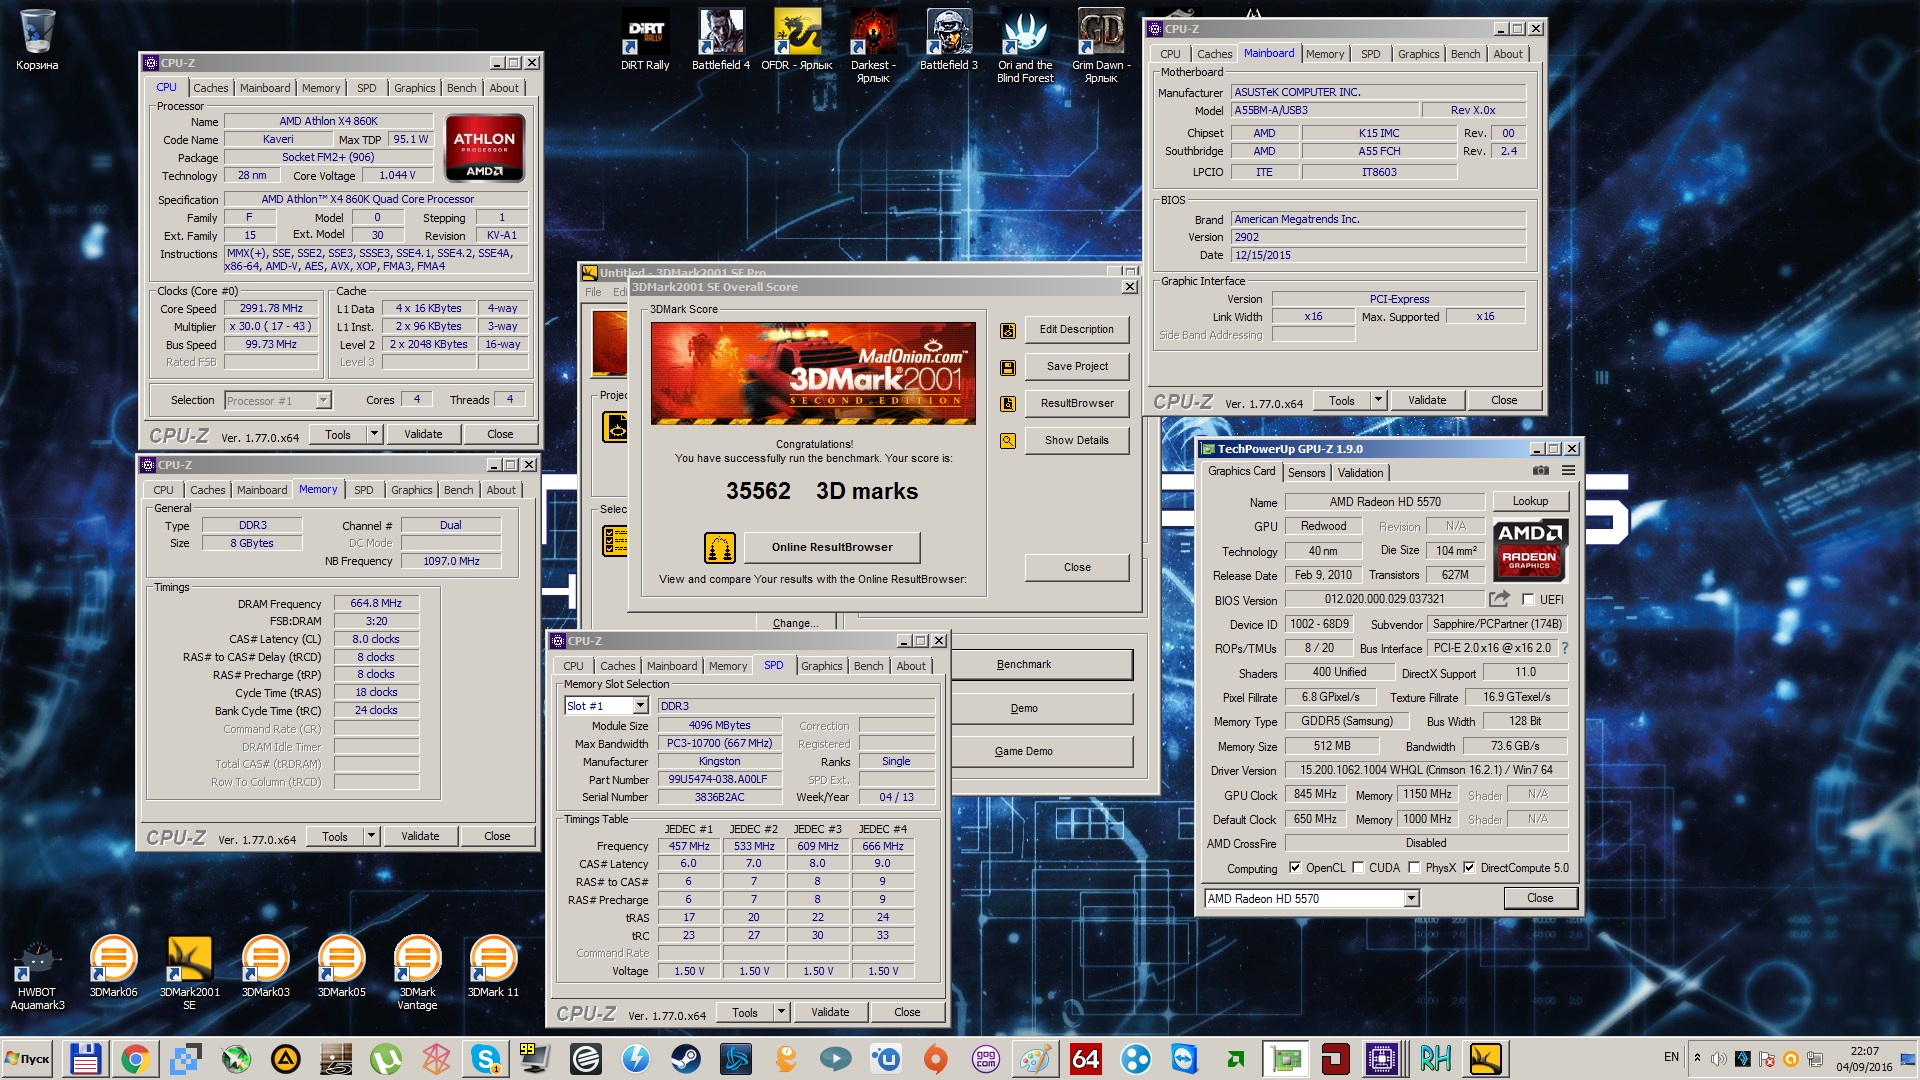Expand Tools arrow in CPU-Z Memory window
Screen dimensions: 1920x1080
pyautogui.click(x=372, y=836)
